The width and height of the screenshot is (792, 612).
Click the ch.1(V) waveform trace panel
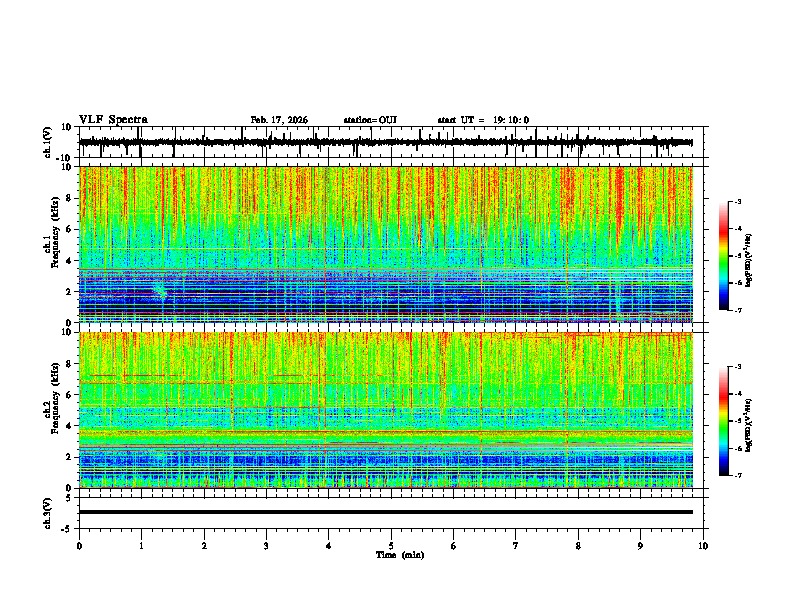tap(393, 142)
